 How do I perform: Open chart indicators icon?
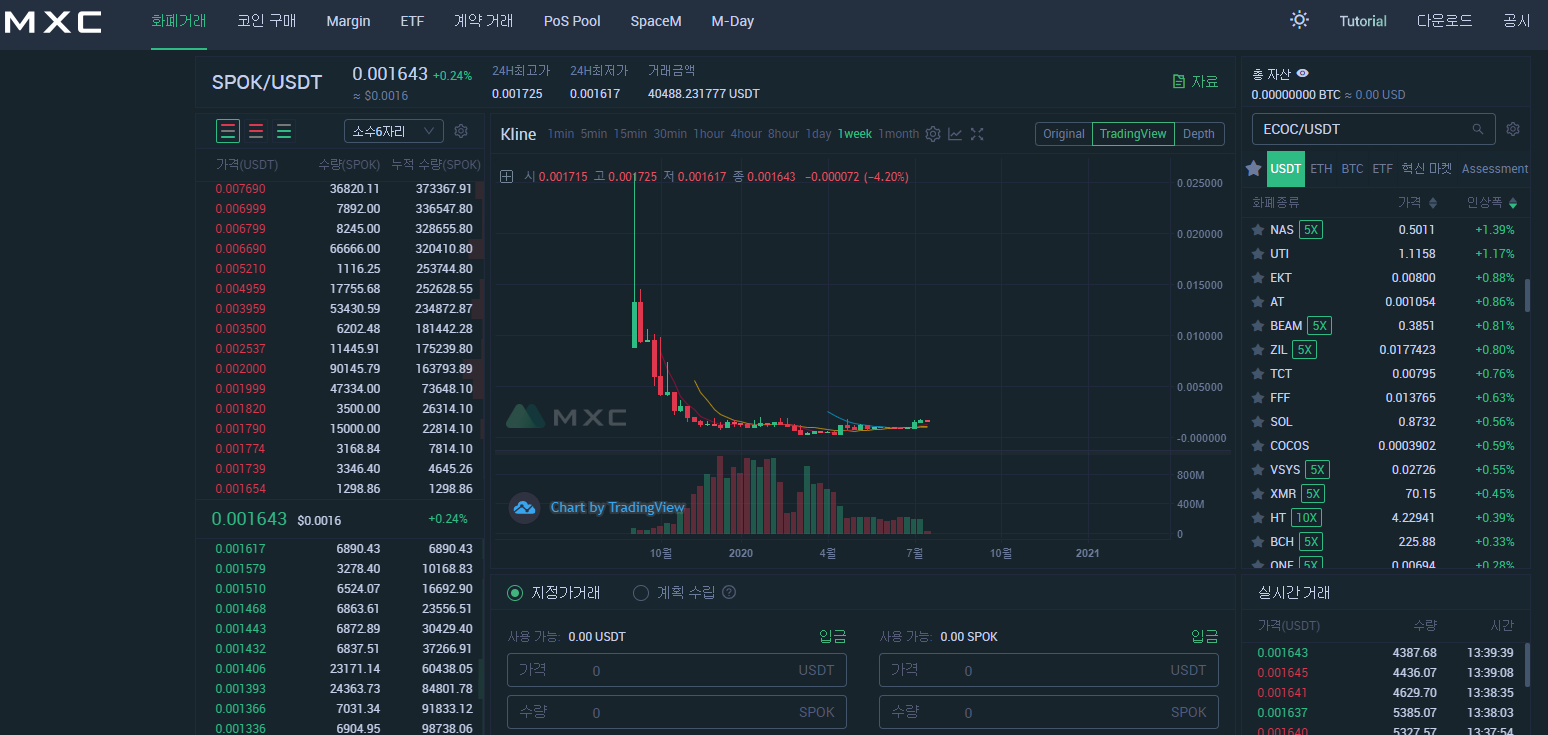tap(955, 134)
